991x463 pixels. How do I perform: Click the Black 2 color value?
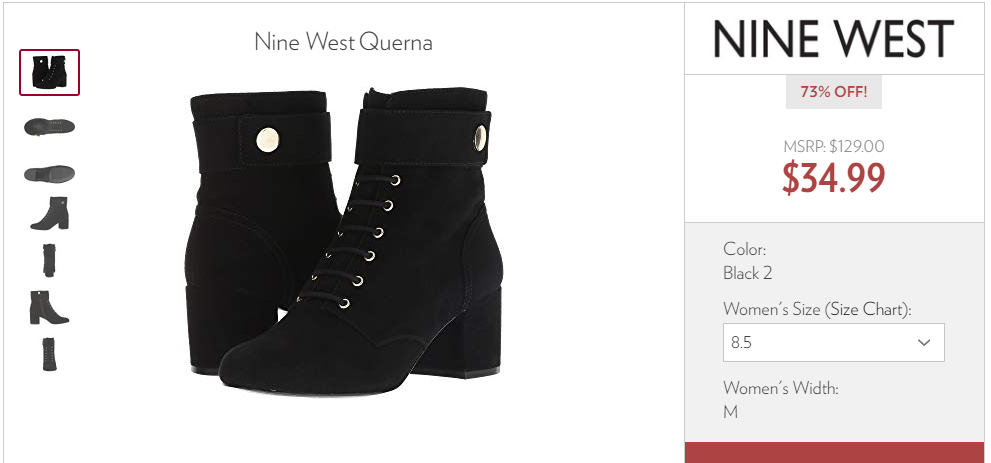[x=748, y=274]
